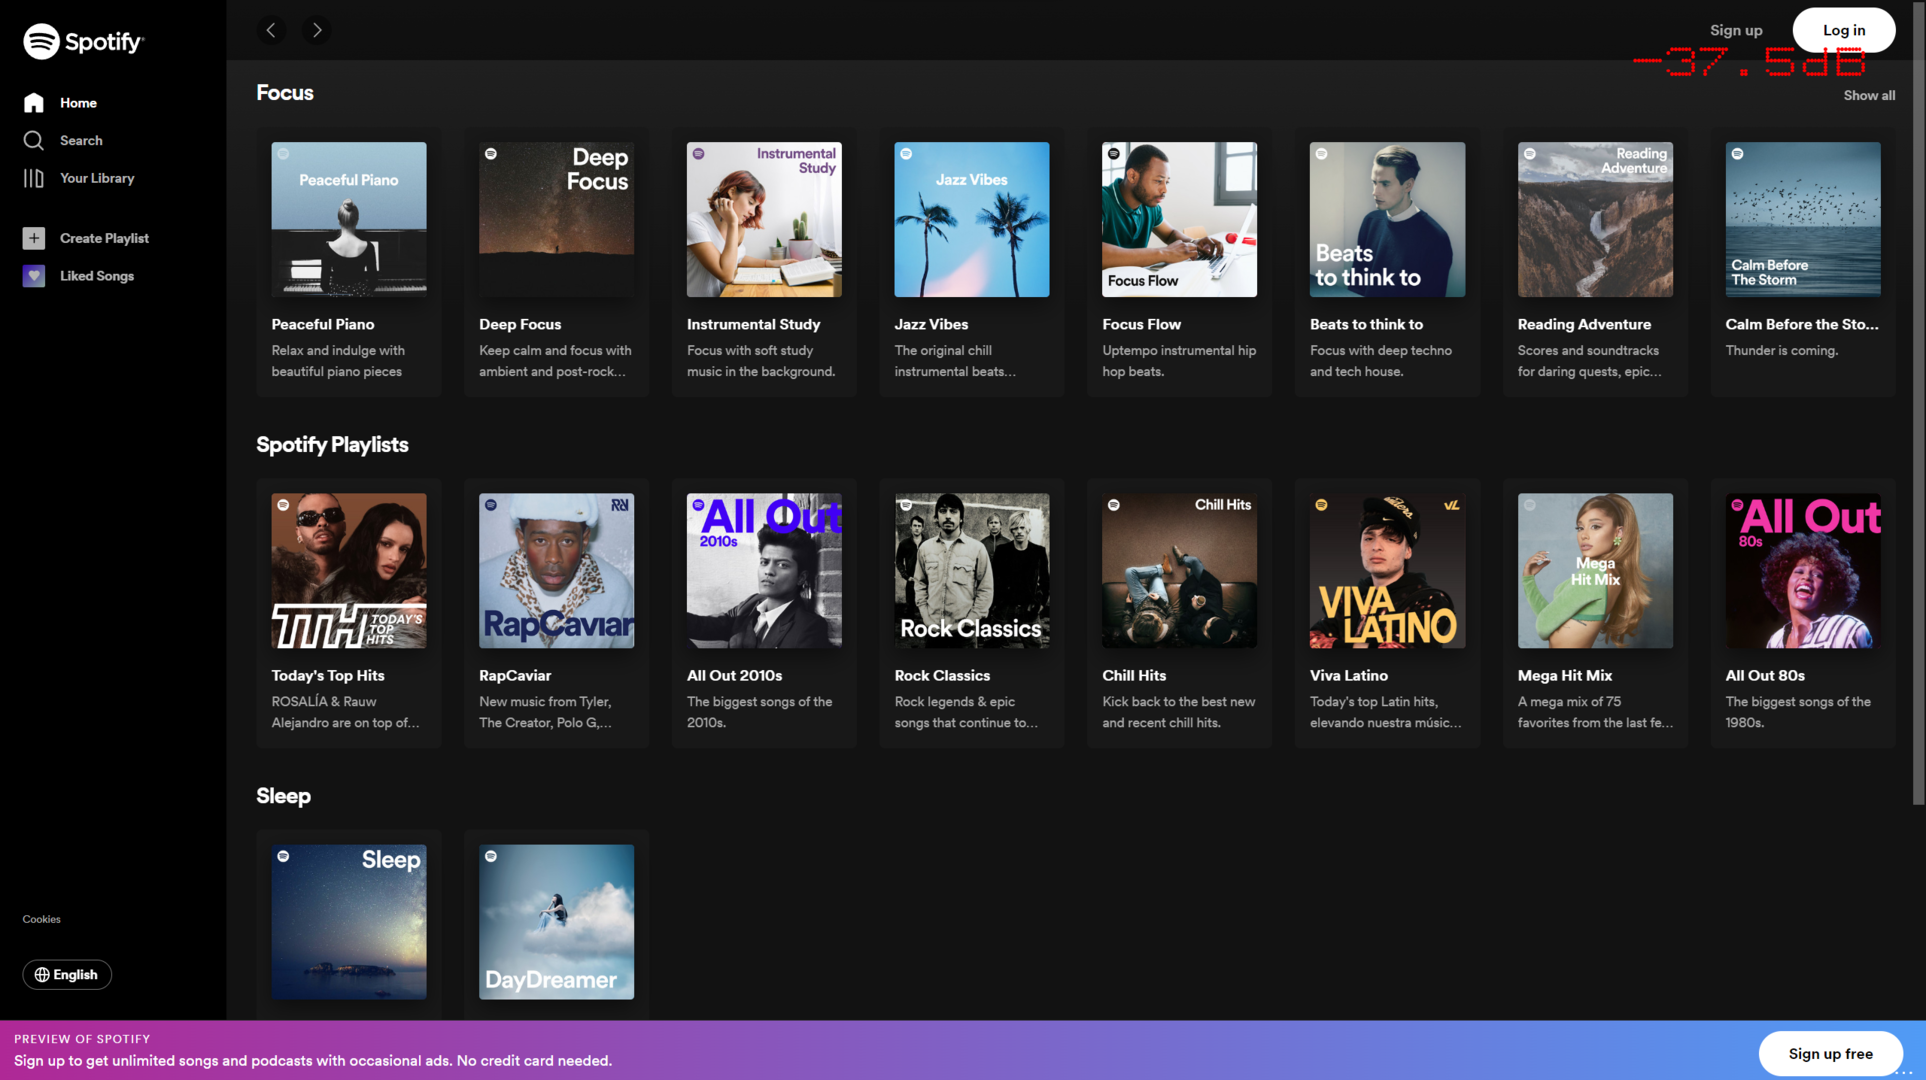Open the Rock Classics playlist cover
Screen dimensions: 1926x1080
point(972,570)
